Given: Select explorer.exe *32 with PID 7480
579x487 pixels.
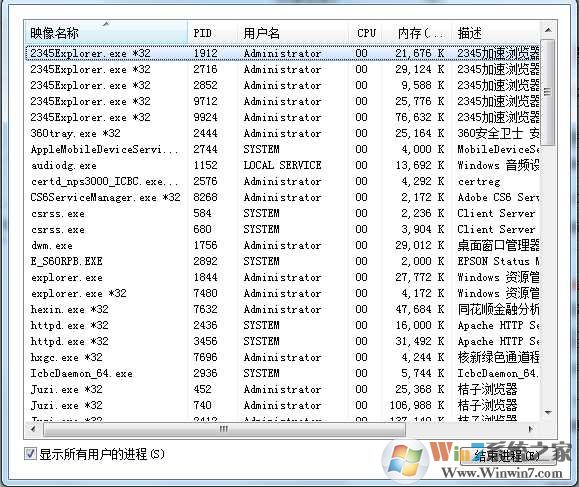Looking at the screenshot, I should coord(282,293).
